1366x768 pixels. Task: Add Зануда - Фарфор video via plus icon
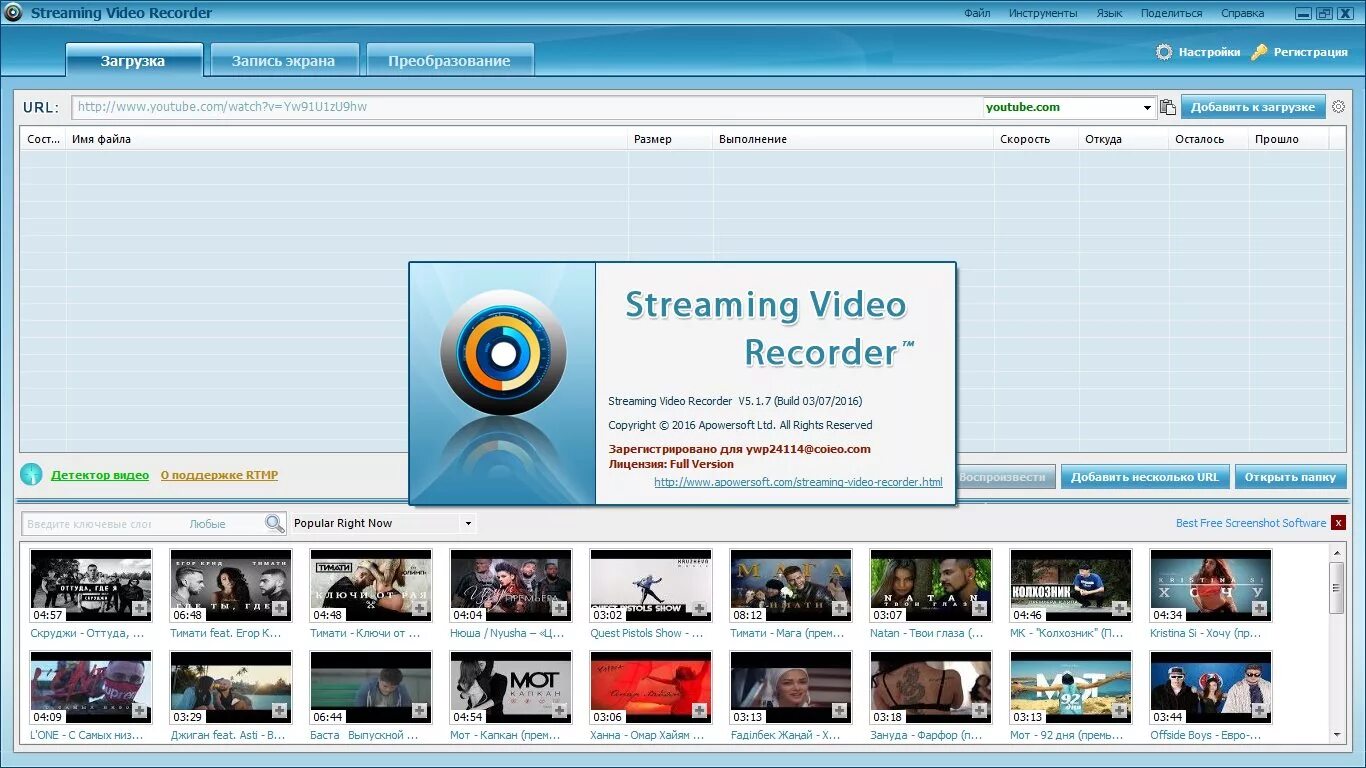(x=980, y=710)
